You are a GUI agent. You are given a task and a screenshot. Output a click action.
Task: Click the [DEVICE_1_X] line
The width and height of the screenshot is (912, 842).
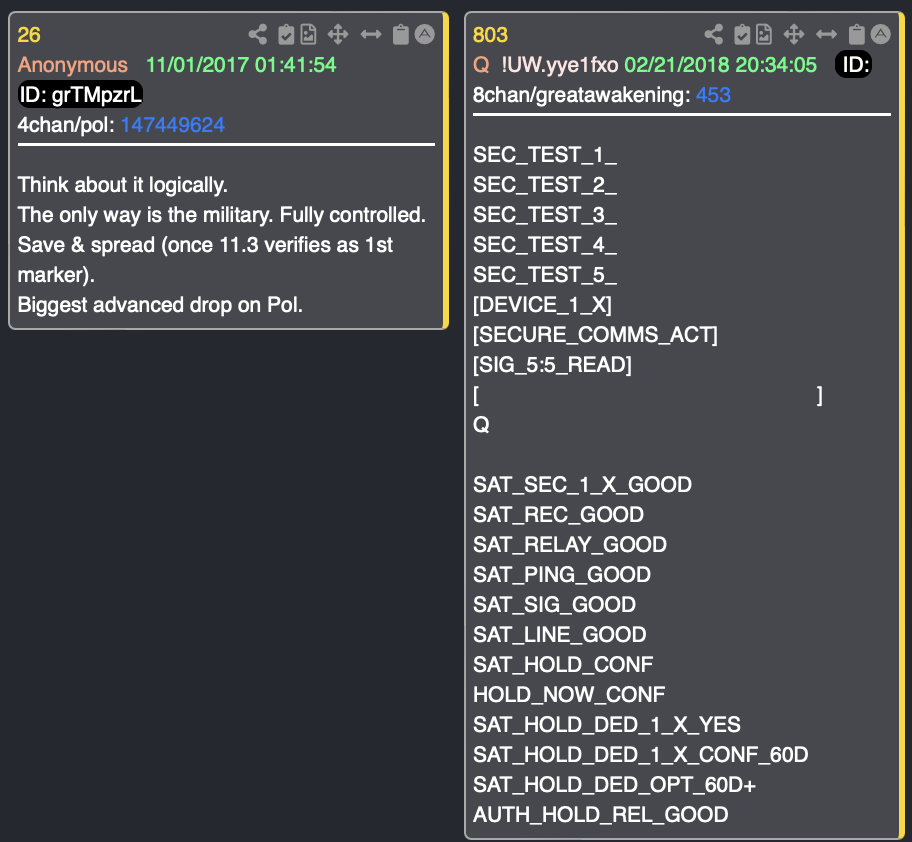pos(542,305)
